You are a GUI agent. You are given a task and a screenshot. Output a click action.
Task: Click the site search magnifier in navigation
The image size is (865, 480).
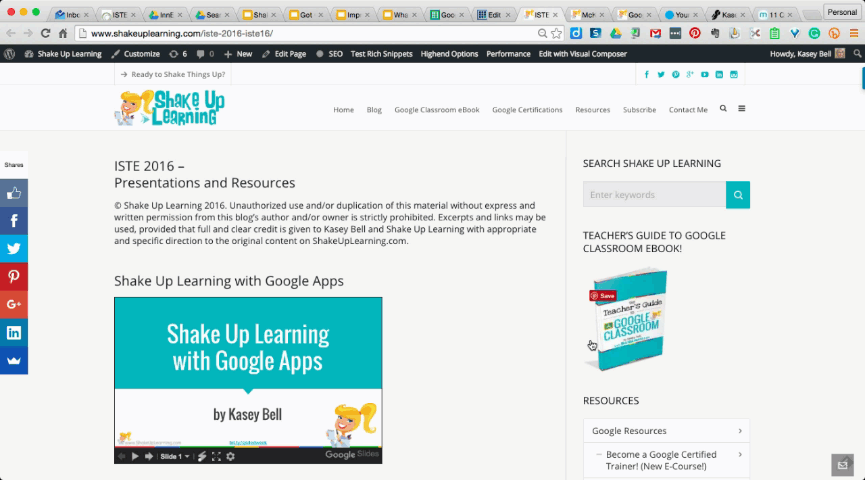pyautogui.click(x=723, y=109)
